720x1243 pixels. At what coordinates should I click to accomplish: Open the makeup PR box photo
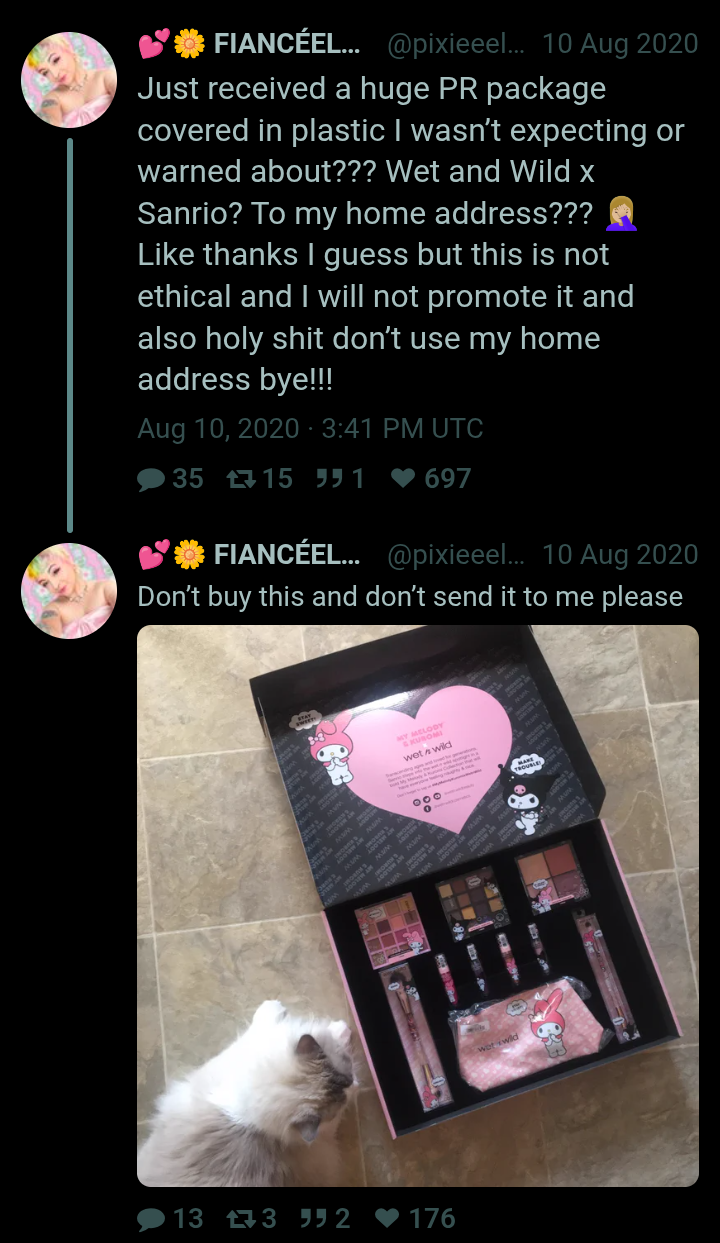418,906
